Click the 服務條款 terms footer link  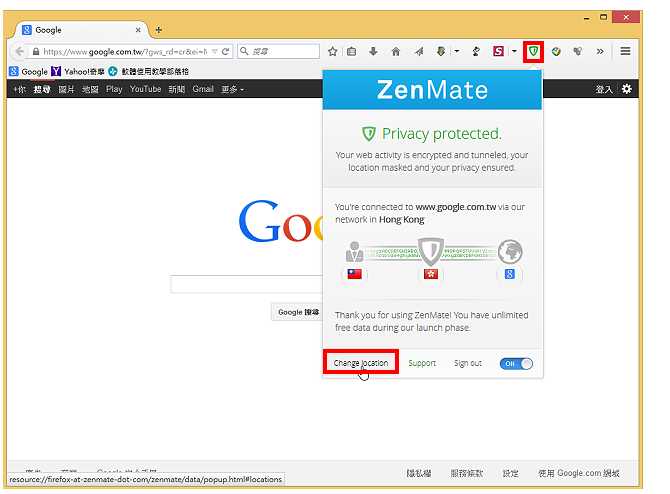(x=467, y=473)
